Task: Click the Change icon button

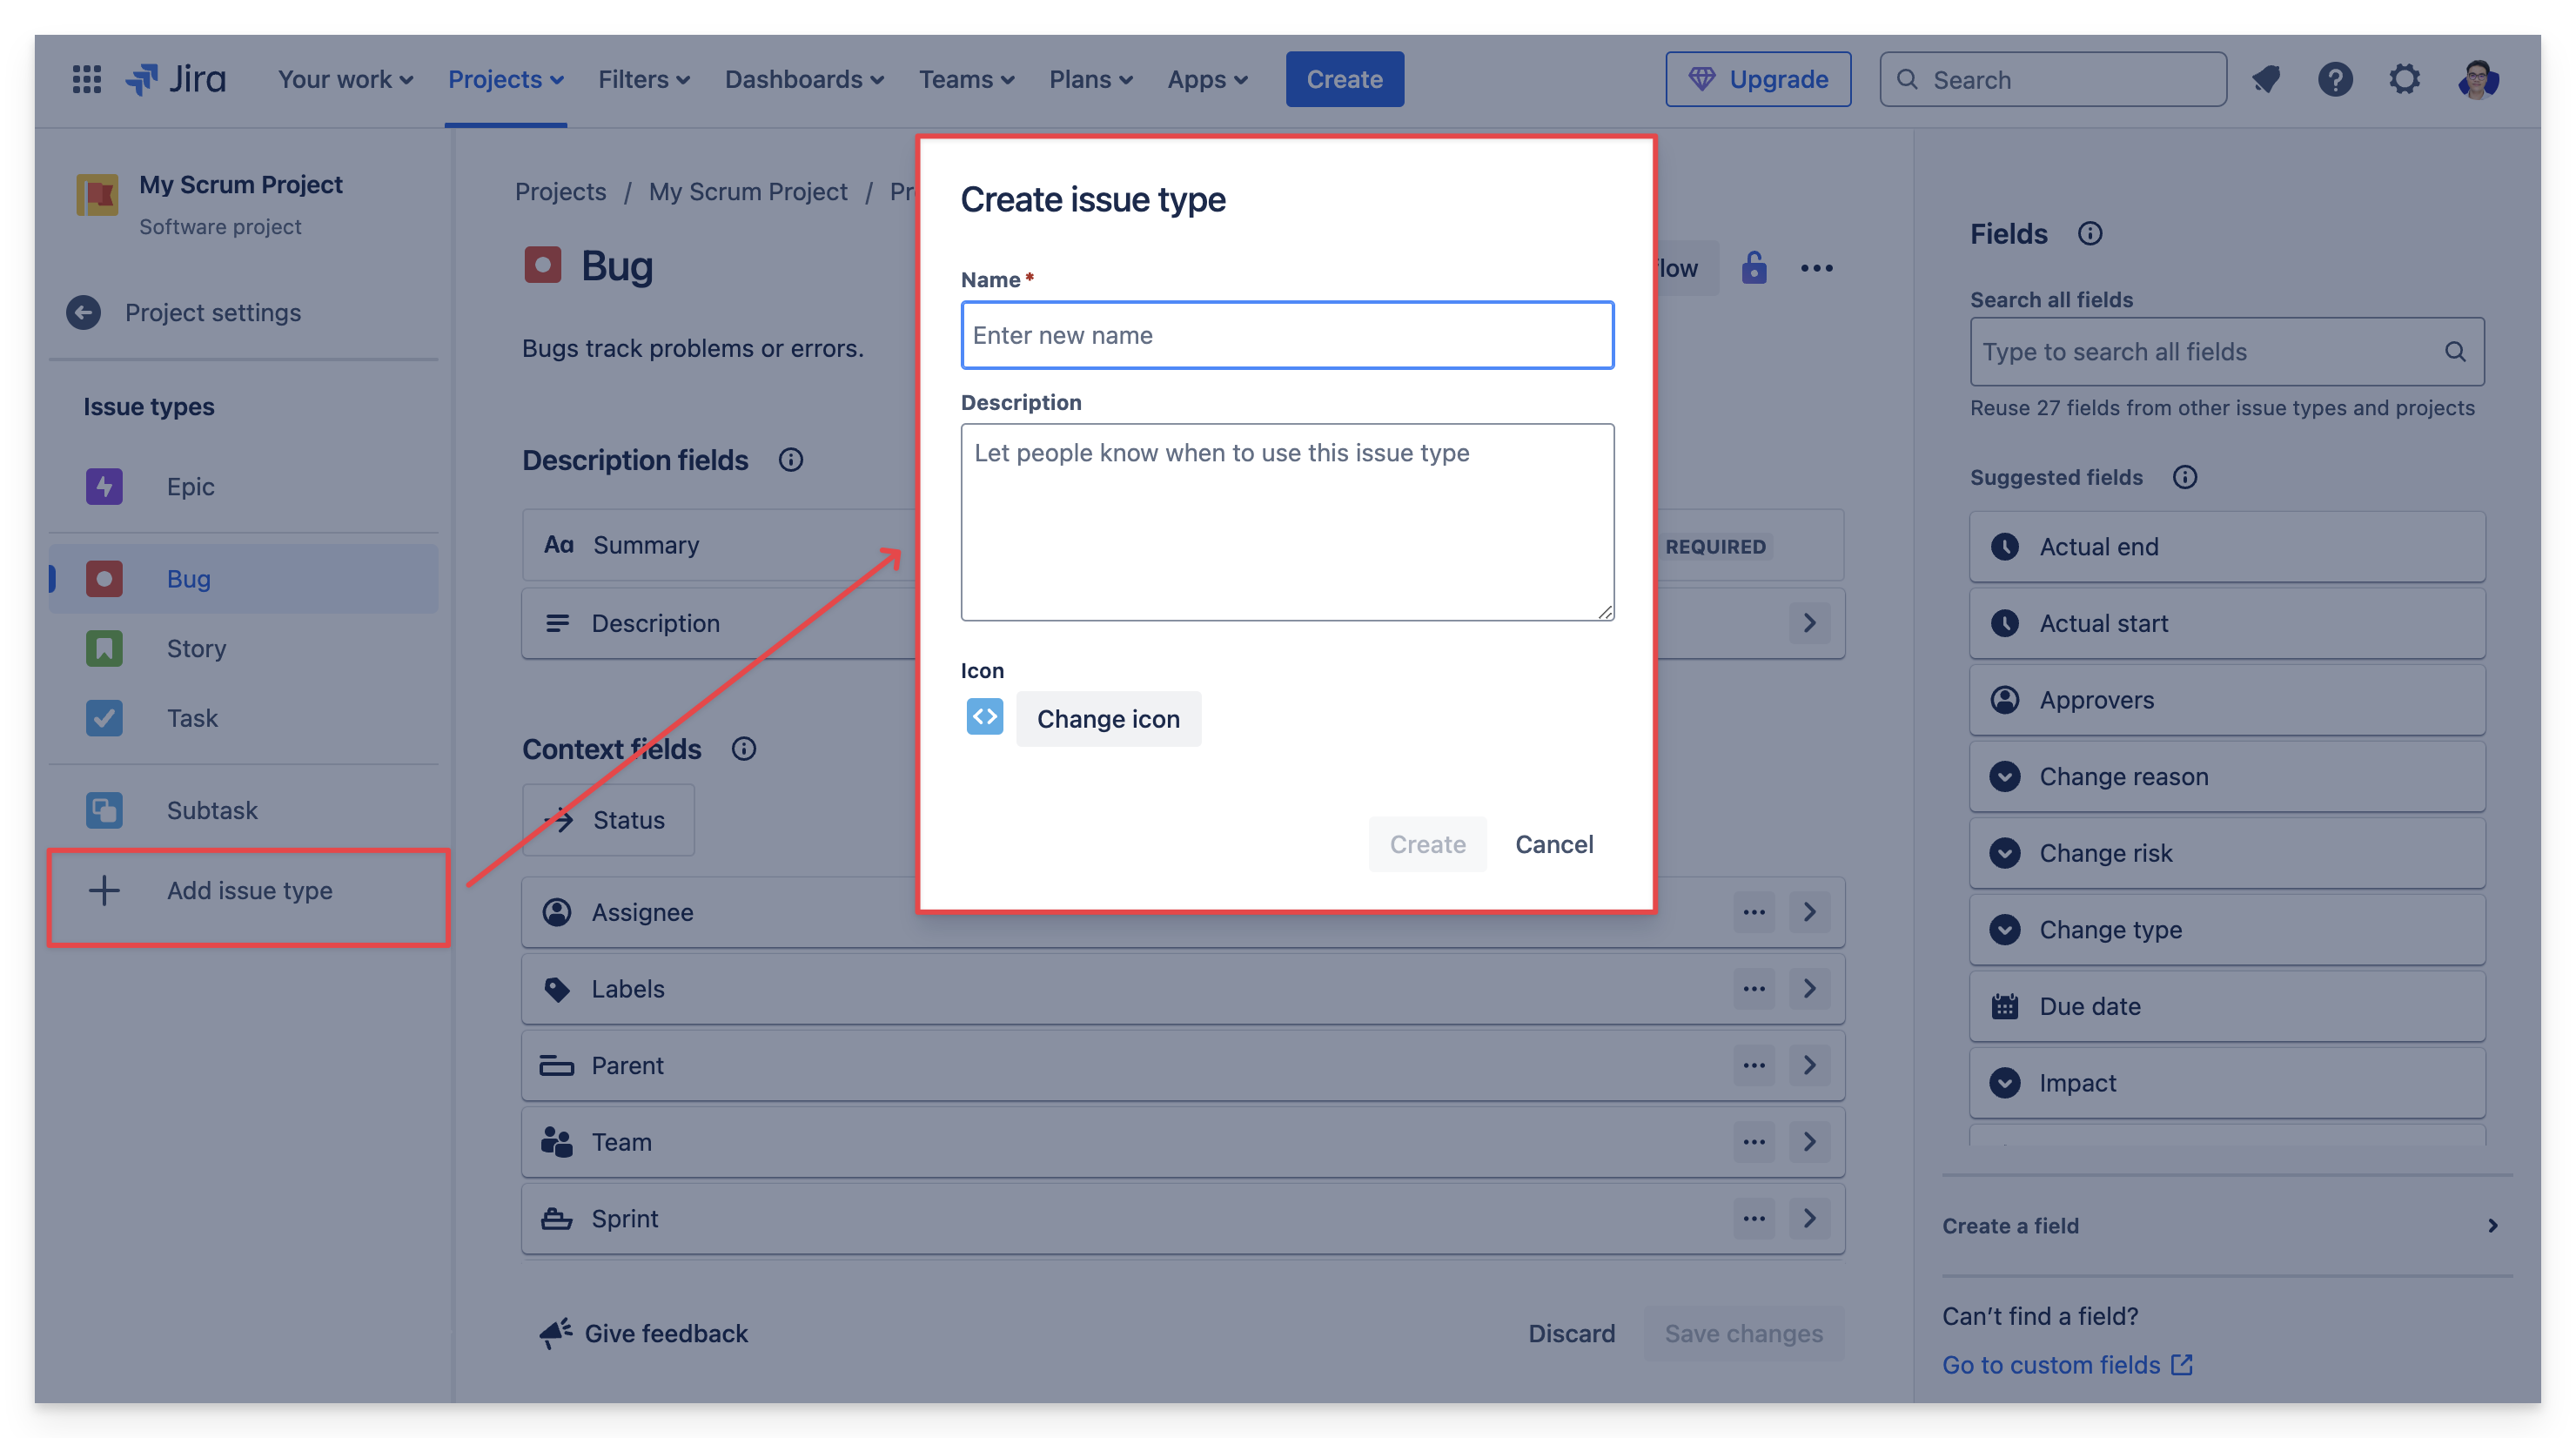Action: [1108, 719]
